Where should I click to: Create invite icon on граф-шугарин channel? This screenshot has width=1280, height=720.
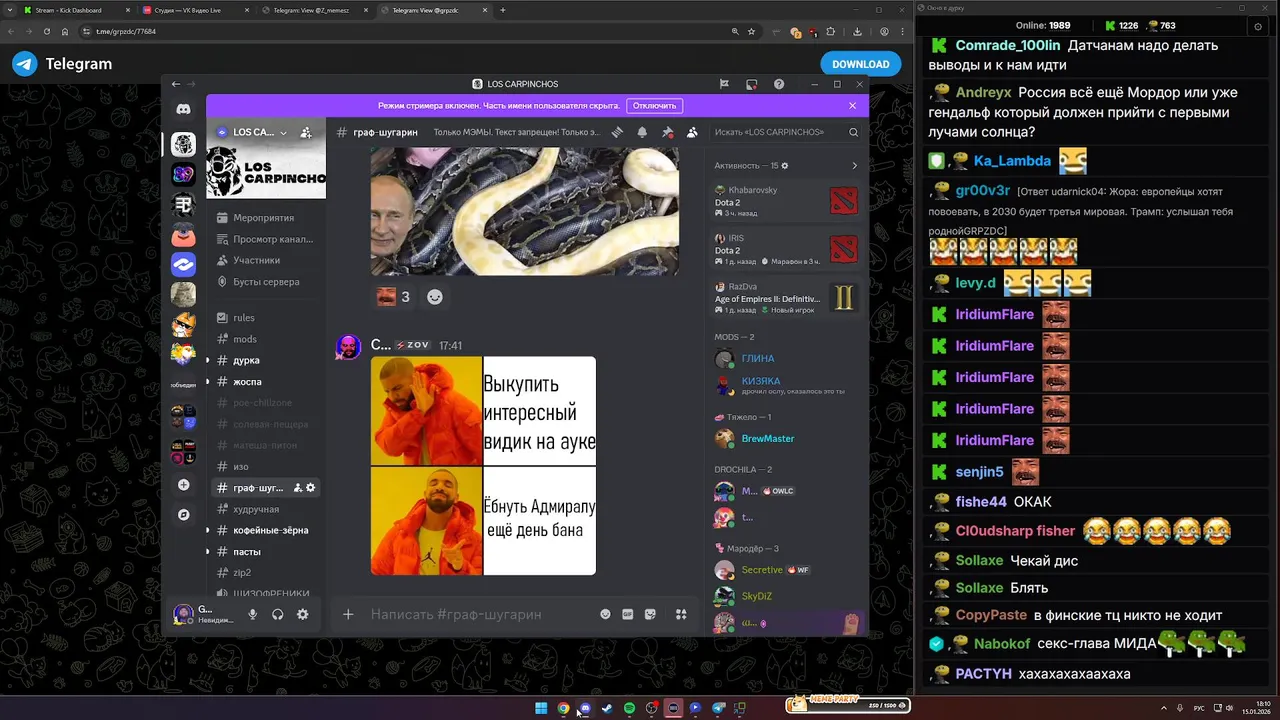[297, 488]
